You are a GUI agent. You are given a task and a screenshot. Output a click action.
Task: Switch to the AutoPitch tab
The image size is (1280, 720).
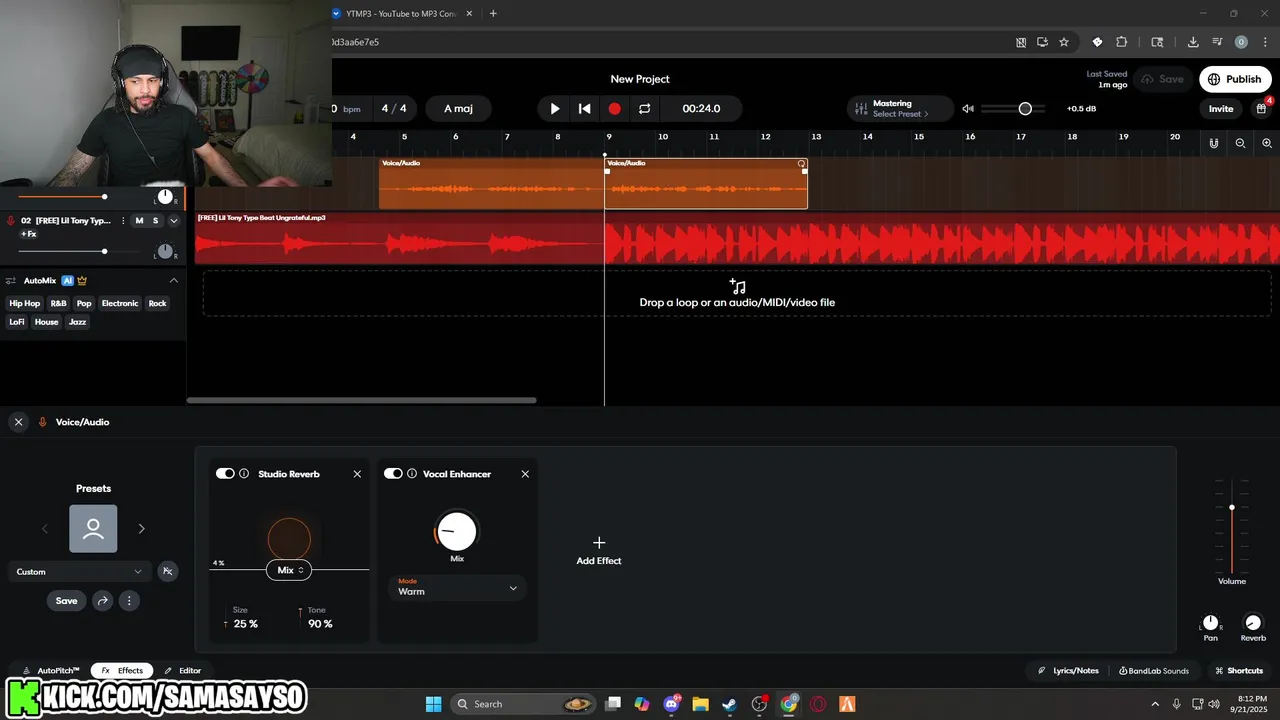pos(50,671)
